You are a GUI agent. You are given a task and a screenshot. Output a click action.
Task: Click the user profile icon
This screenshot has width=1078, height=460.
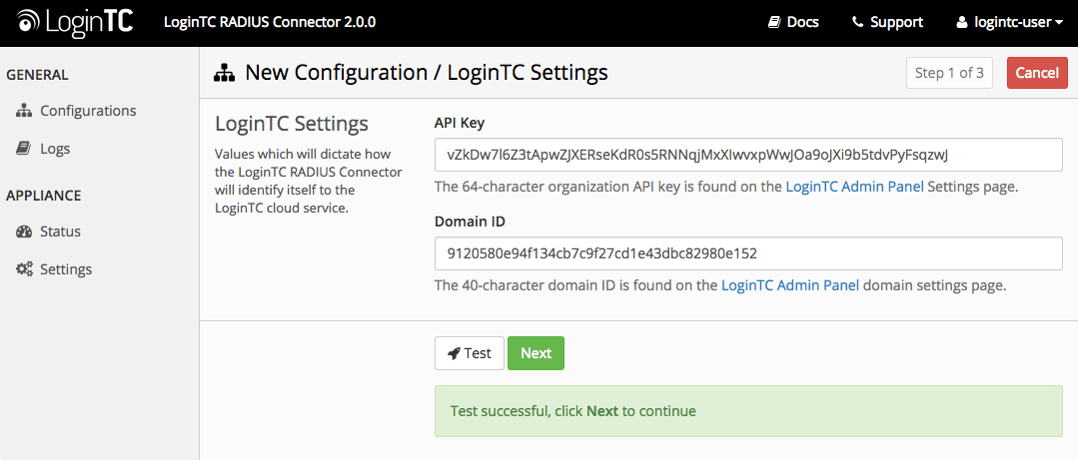tap(962, 22)
